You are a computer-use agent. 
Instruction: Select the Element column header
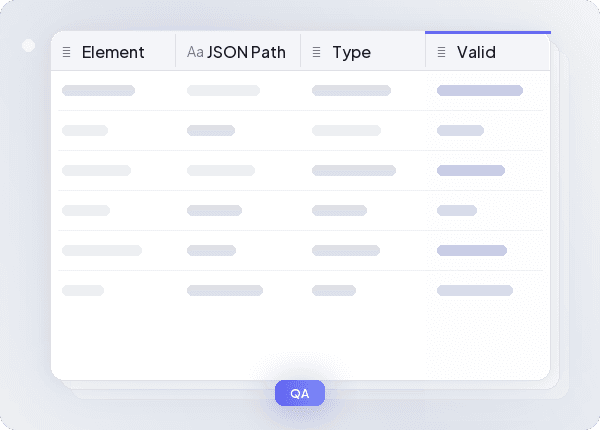pyautogui.click(x=113, y=53)
